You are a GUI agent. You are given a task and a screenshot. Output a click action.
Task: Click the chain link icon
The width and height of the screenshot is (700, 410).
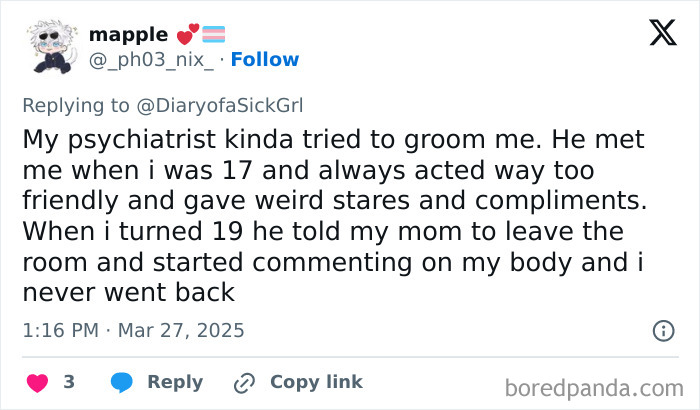point(243,382)
